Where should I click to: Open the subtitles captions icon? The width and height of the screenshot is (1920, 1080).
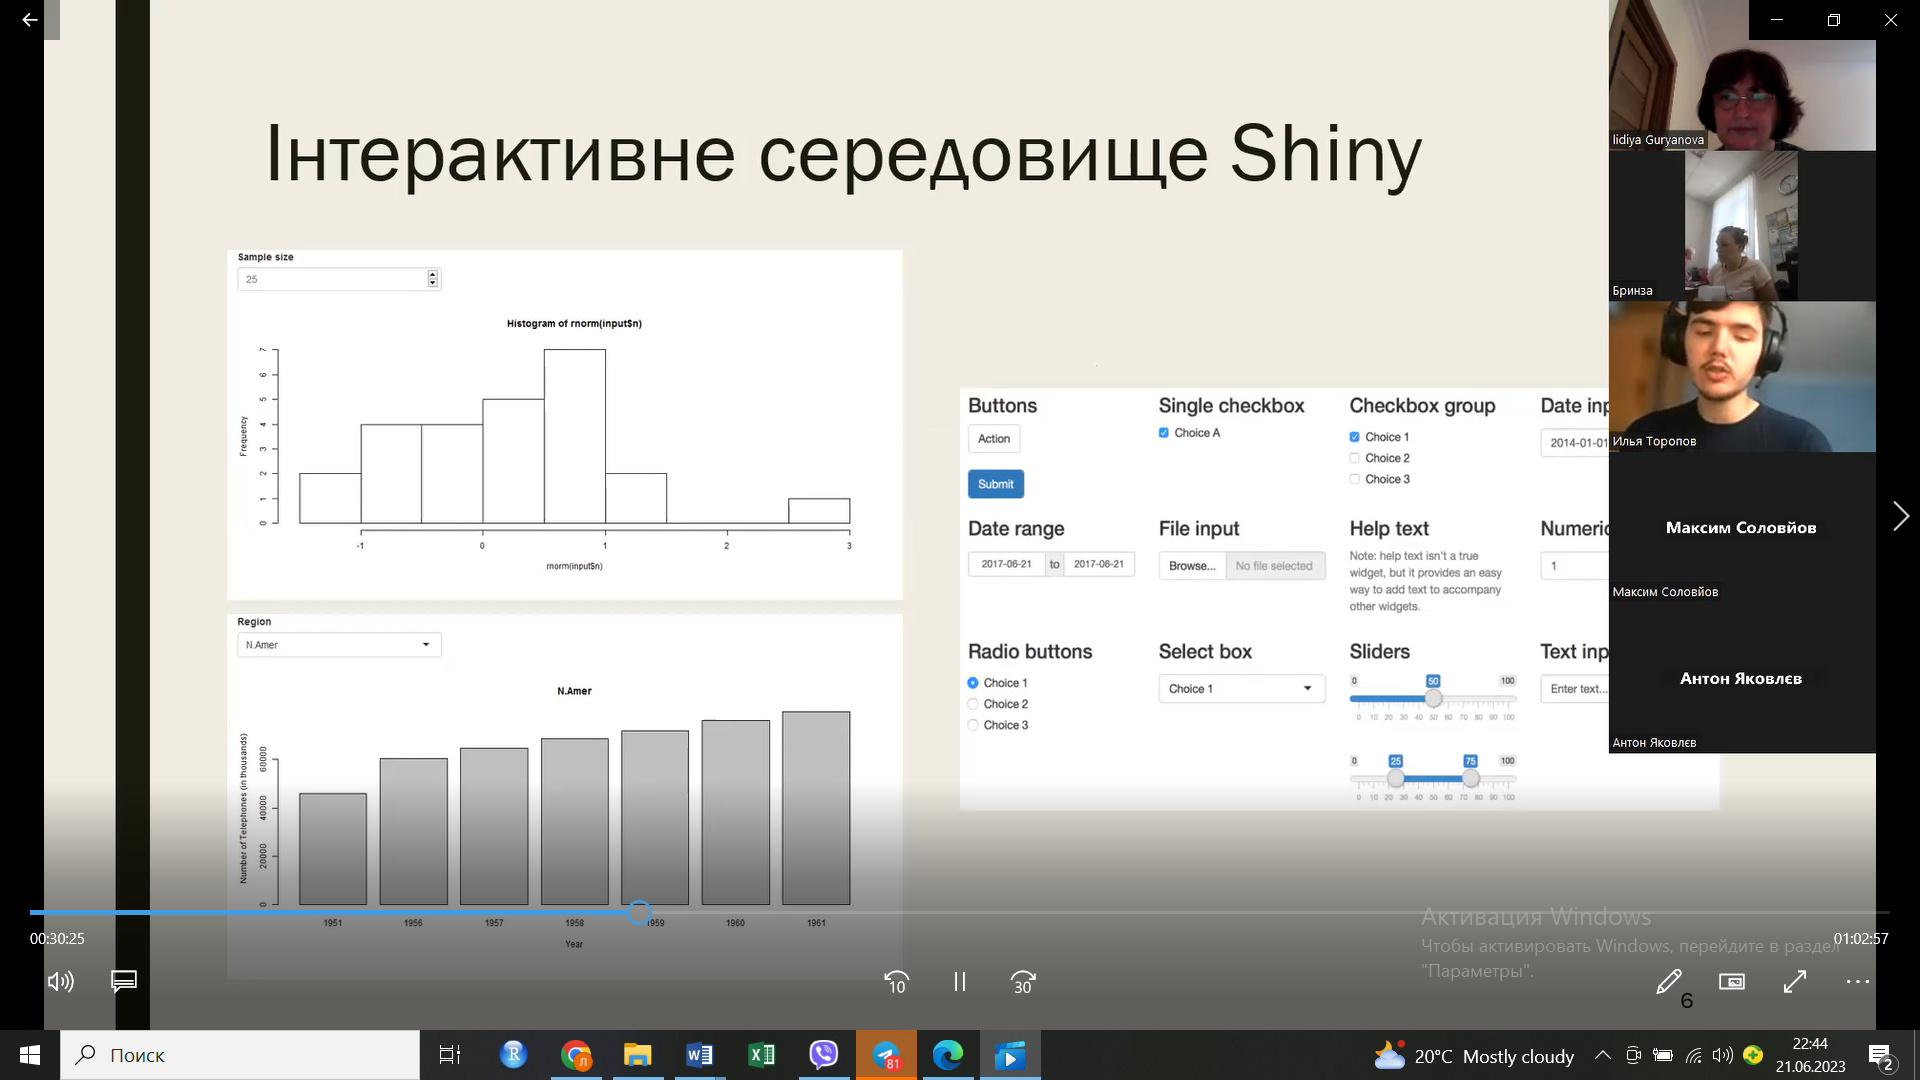124,982
